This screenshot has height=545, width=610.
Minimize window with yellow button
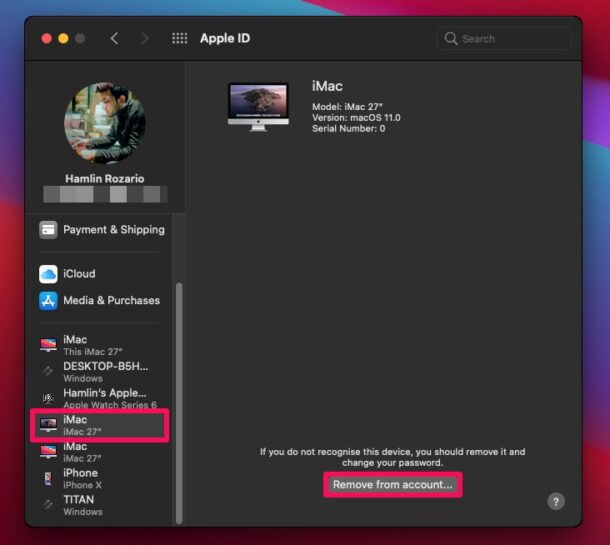pyautogui.click(x=63, y=39)
